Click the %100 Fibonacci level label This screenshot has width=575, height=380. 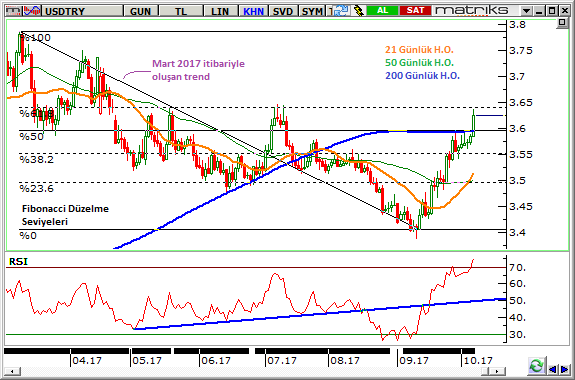[x=36, y=38]
